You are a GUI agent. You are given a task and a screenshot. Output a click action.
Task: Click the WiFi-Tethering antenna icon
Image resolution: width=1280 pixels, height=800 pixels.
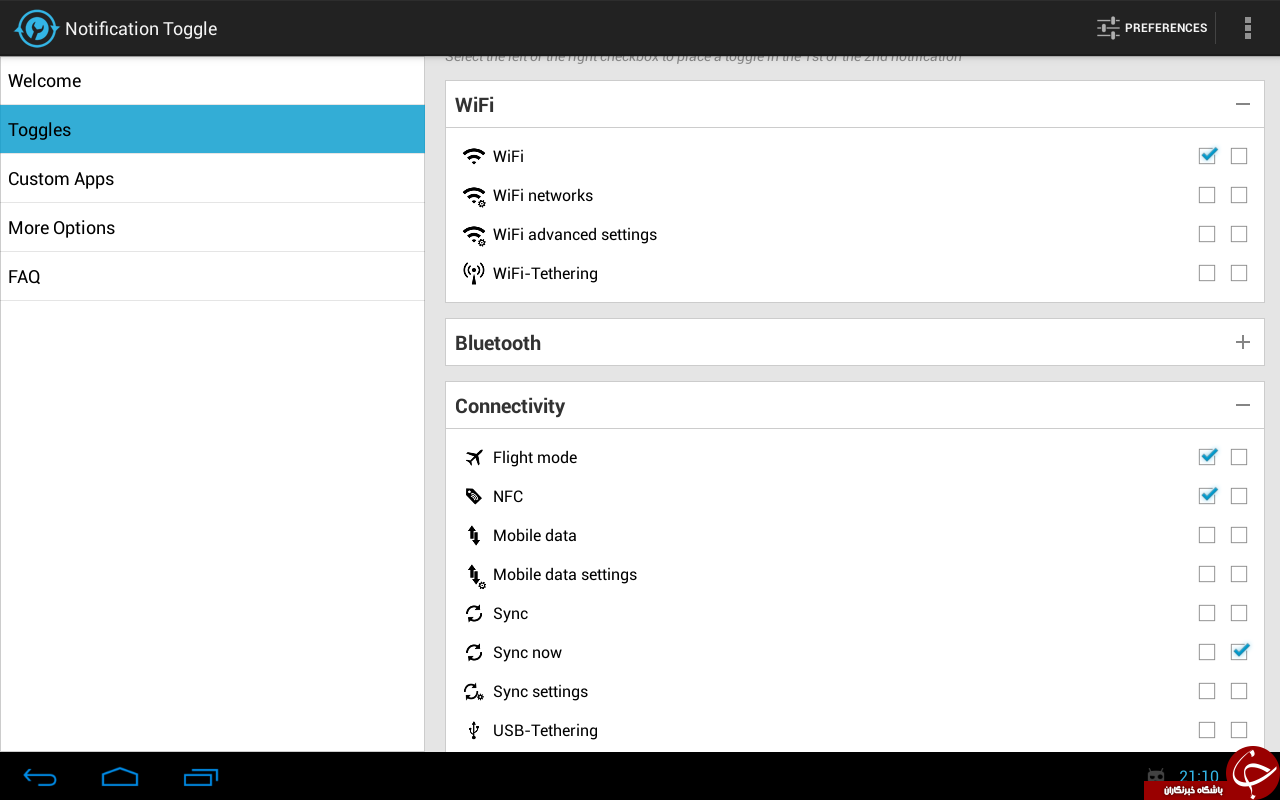click(474, 274)
